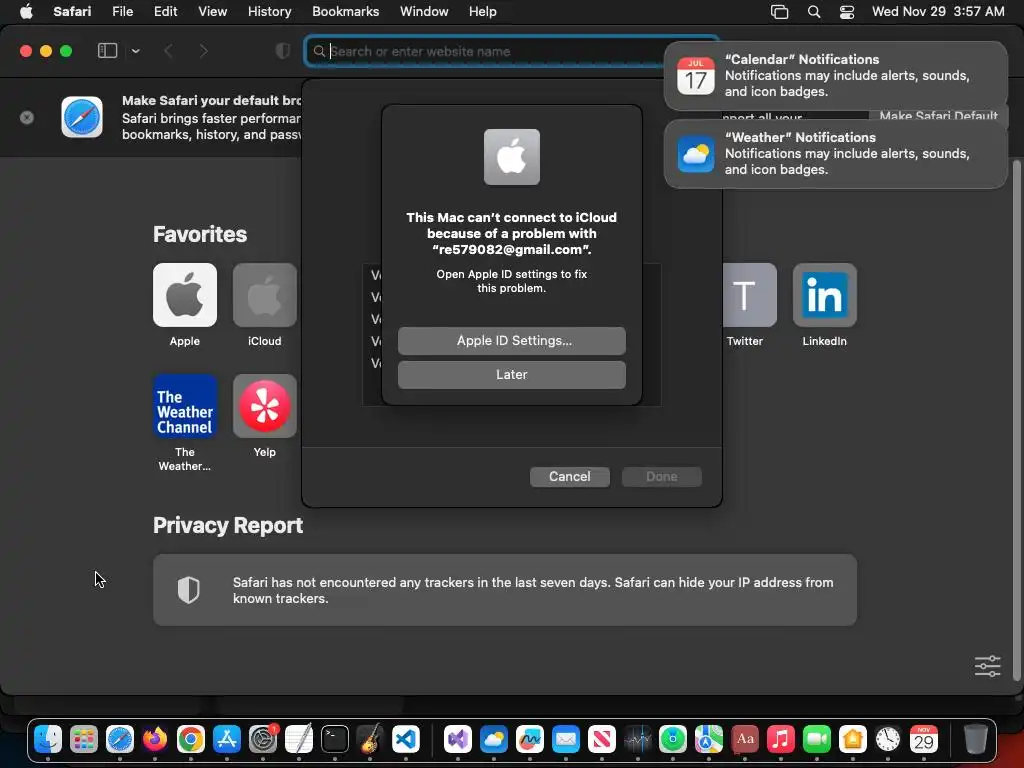Open start page customization settings icon

pos(987,666)
